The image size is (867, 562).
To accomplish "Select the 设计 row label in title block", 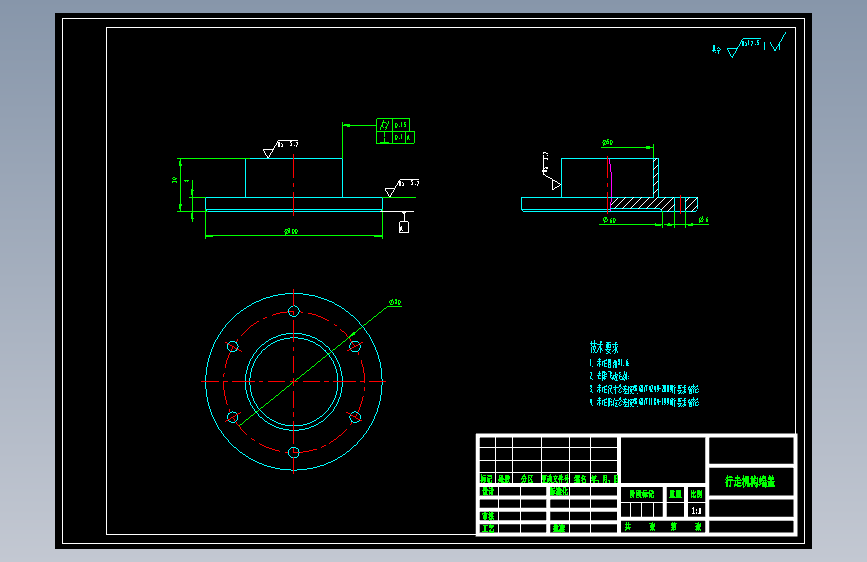I will click(x=488, y=491).
